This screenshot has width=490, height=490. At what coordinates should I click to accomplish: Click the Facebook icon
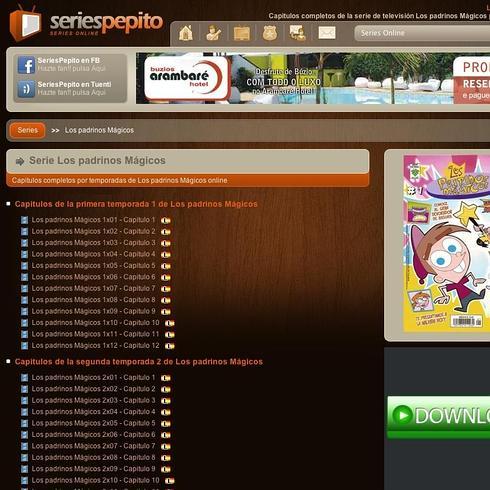pyautogui.click(x=26, y=65)
